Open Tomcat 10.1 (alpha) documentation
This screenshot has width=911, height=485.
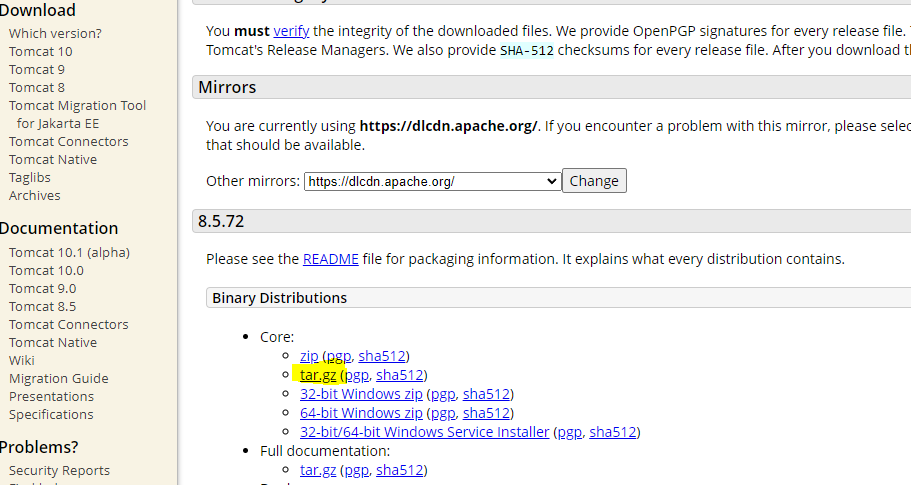click(69, 253)
